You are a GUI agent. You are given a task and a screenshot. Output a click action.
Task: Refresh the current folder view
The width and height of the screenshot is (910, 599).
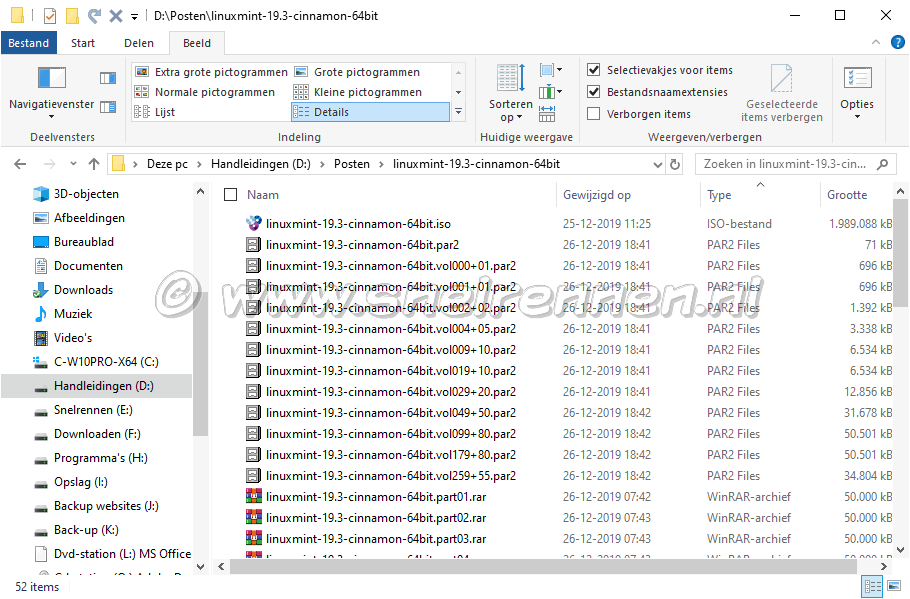(x=675, y=164)
